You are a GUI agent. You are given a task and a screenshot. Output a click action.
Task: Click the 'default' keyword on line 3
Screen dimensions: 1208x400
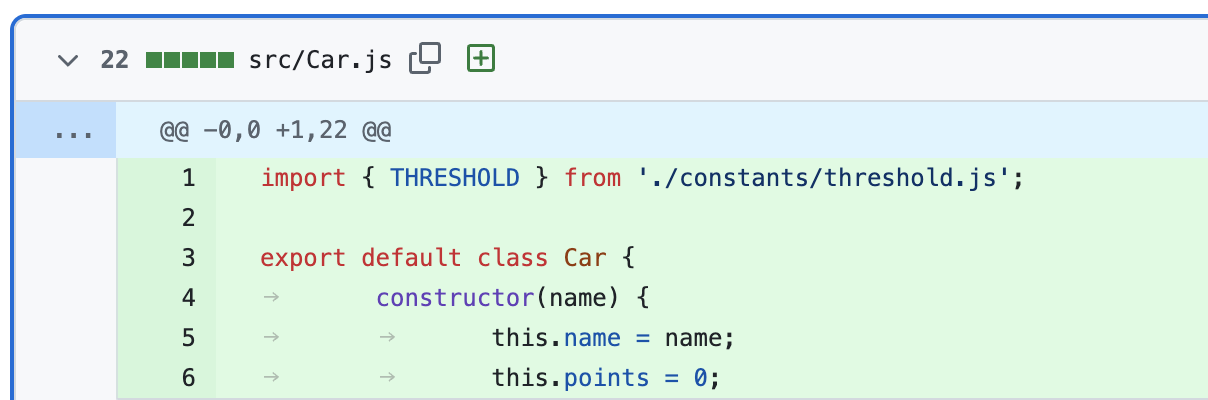(411, 258)
